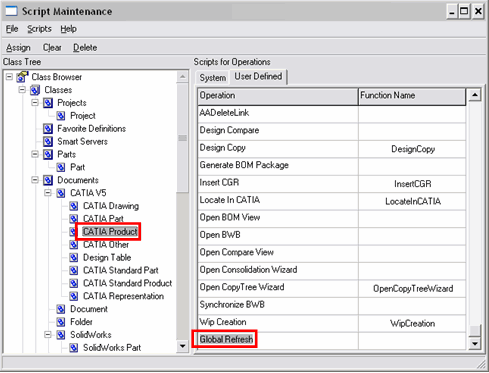Click the Assign button

(x=18, y=48)
